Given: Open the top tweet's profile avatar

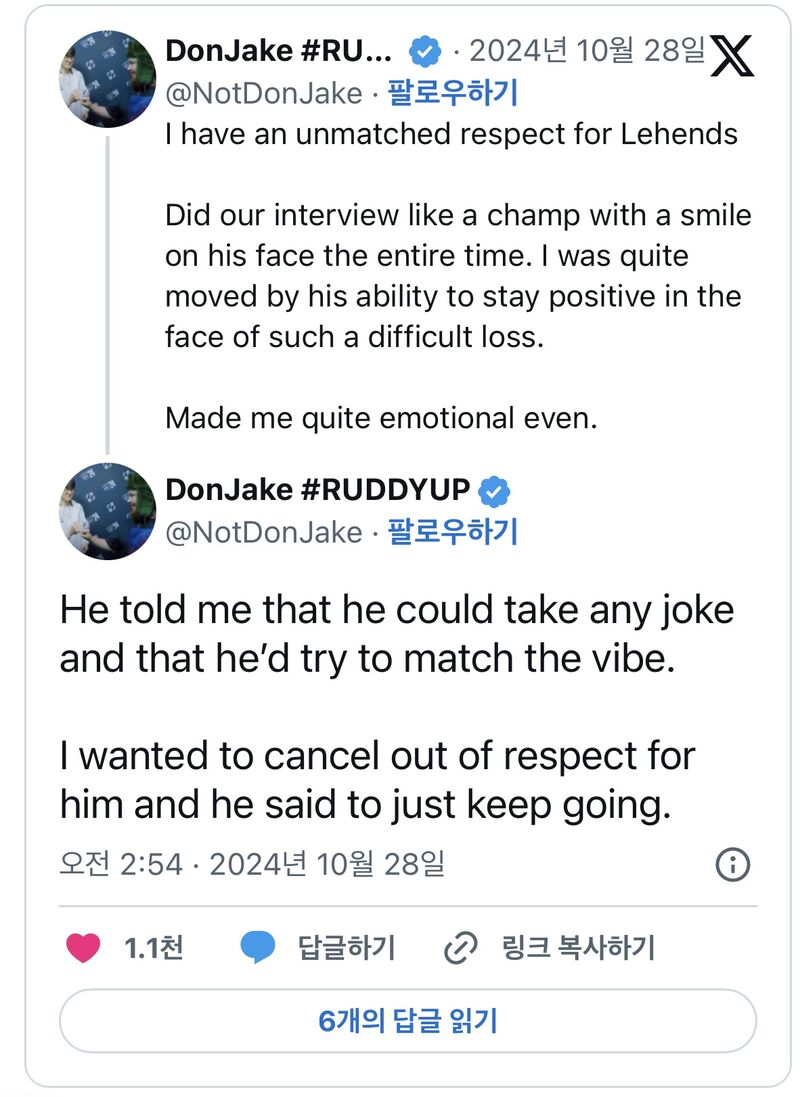Looking at the screenshot, I should click(107, 78).
